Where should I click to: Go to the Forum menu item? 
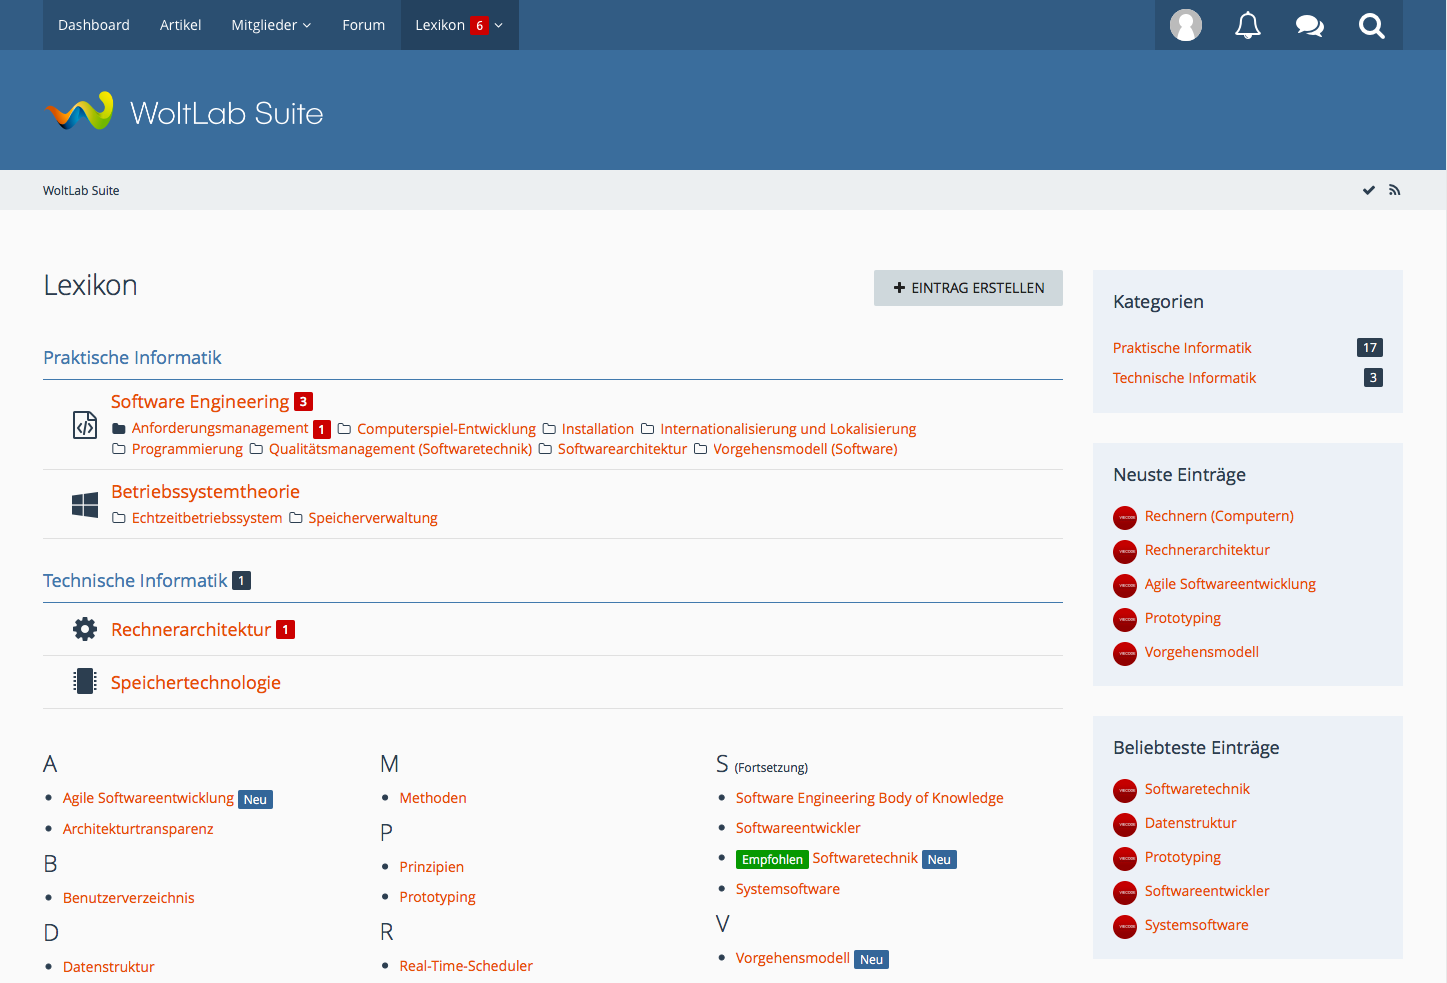pyautogui.click(x=363, y=25)
